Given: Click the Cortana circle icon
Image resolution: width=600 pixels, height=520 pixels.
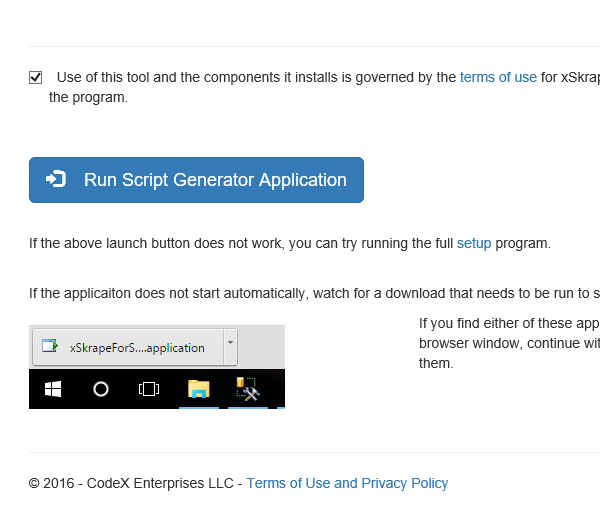Looking at the screenshot, I should [x=101, y=389].
